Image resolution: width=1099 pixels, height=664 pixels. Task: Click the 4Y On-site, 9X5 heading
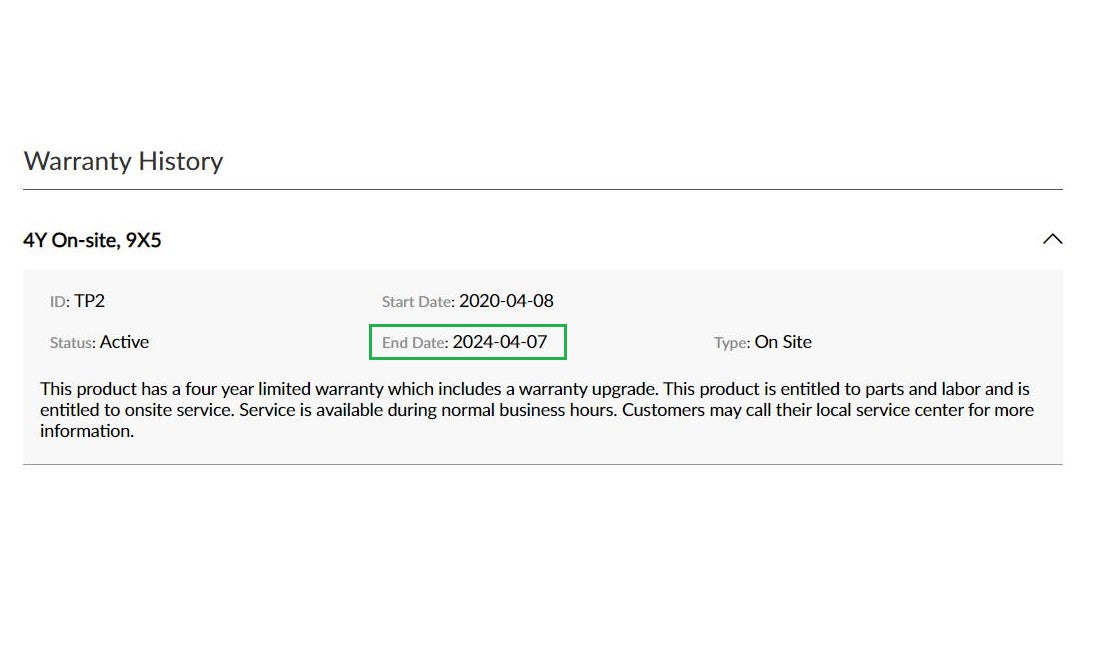(92, 240)
